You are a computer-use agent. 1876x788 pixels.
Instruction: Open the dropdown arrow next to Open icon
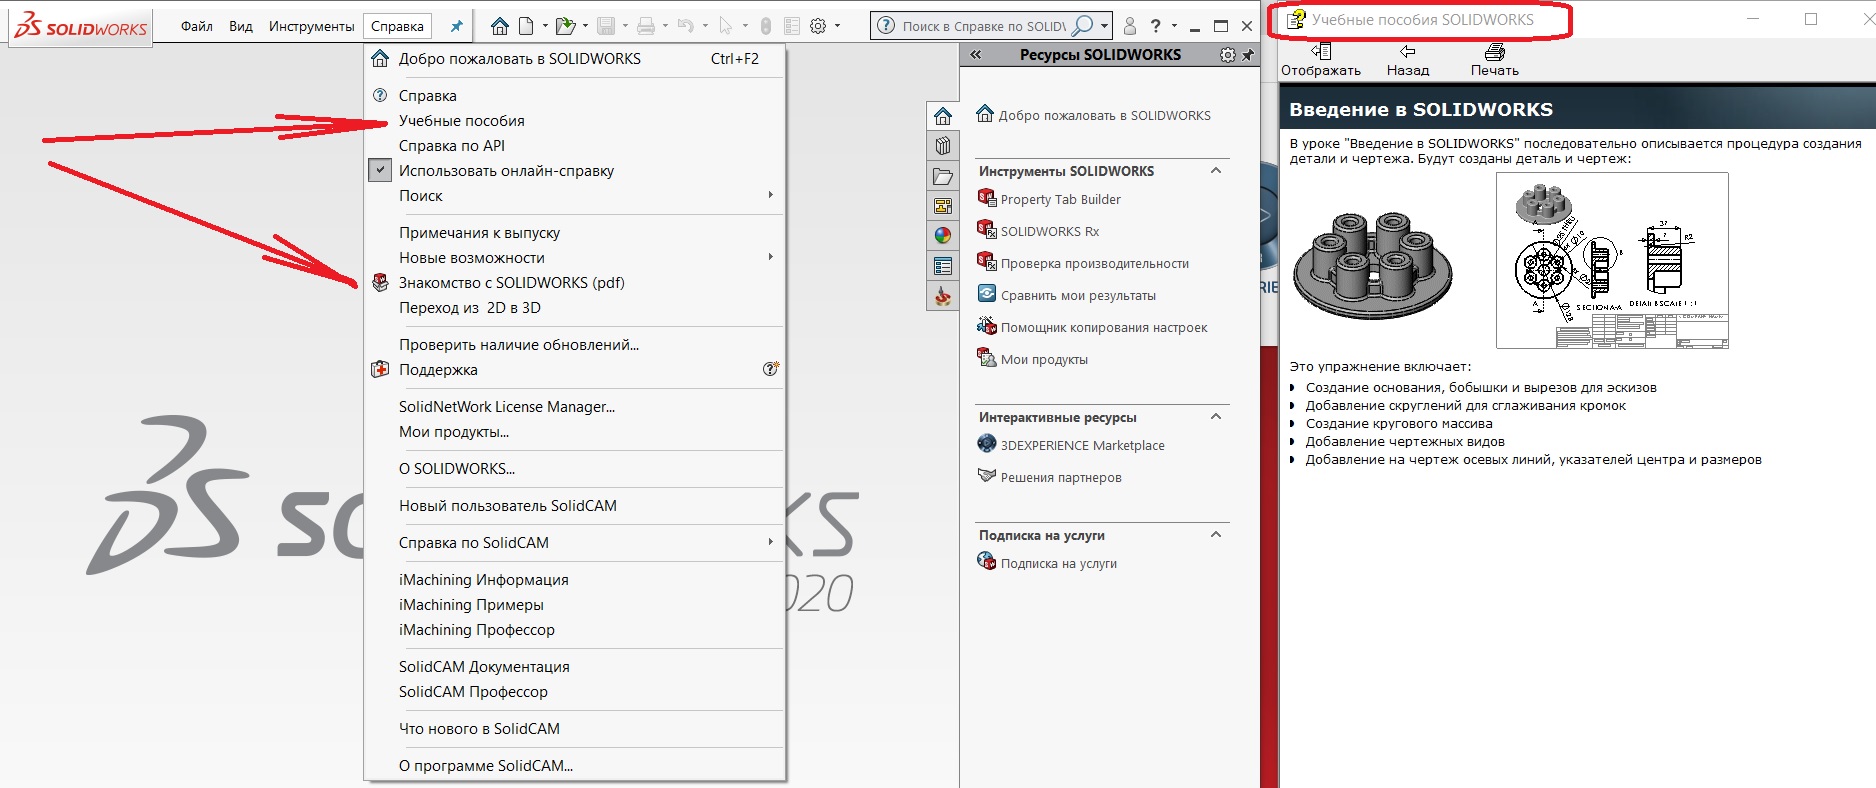(585, 26)
